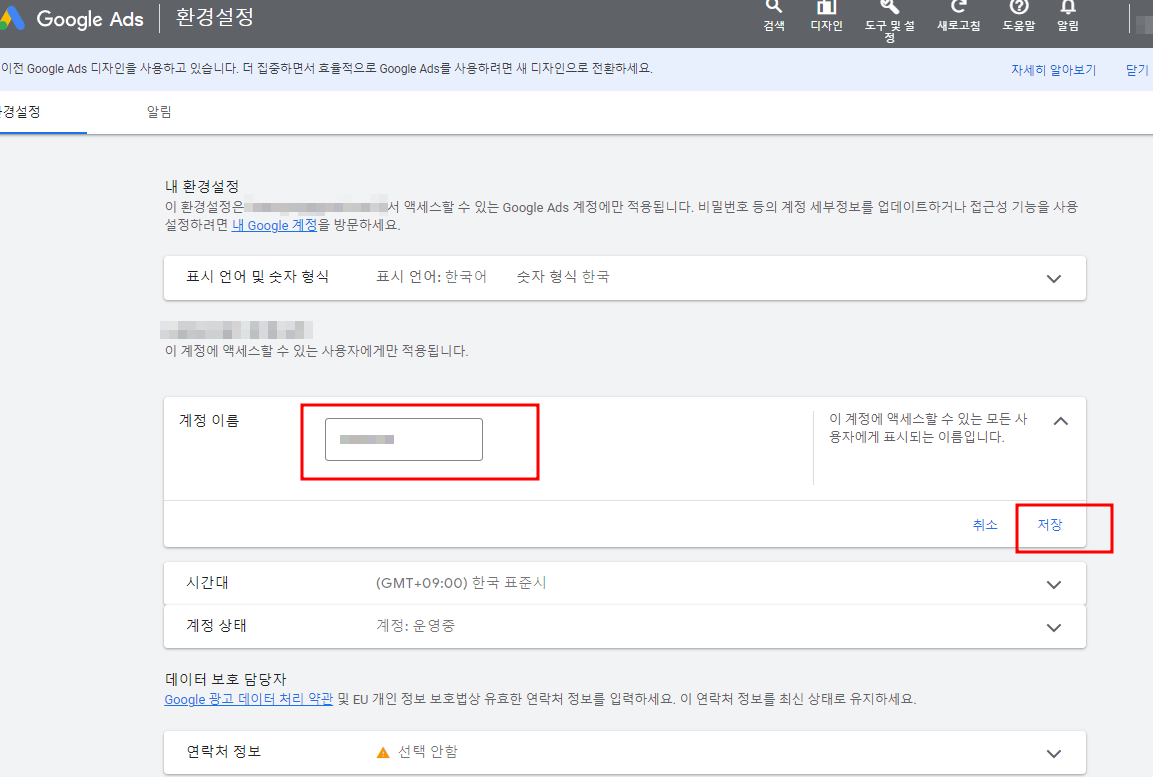Expand the 시간대 section
Viewport: 1153px width, 777px height.
coord(1053,583)
